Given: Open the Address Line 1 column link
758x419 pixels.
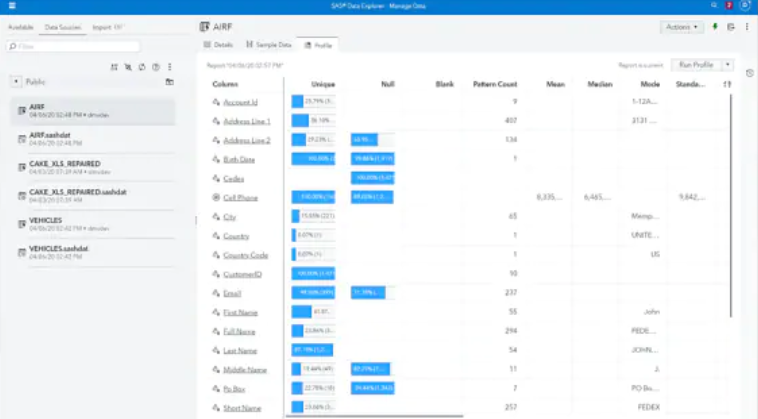Looking at the screenshot, I should (247, 121).
